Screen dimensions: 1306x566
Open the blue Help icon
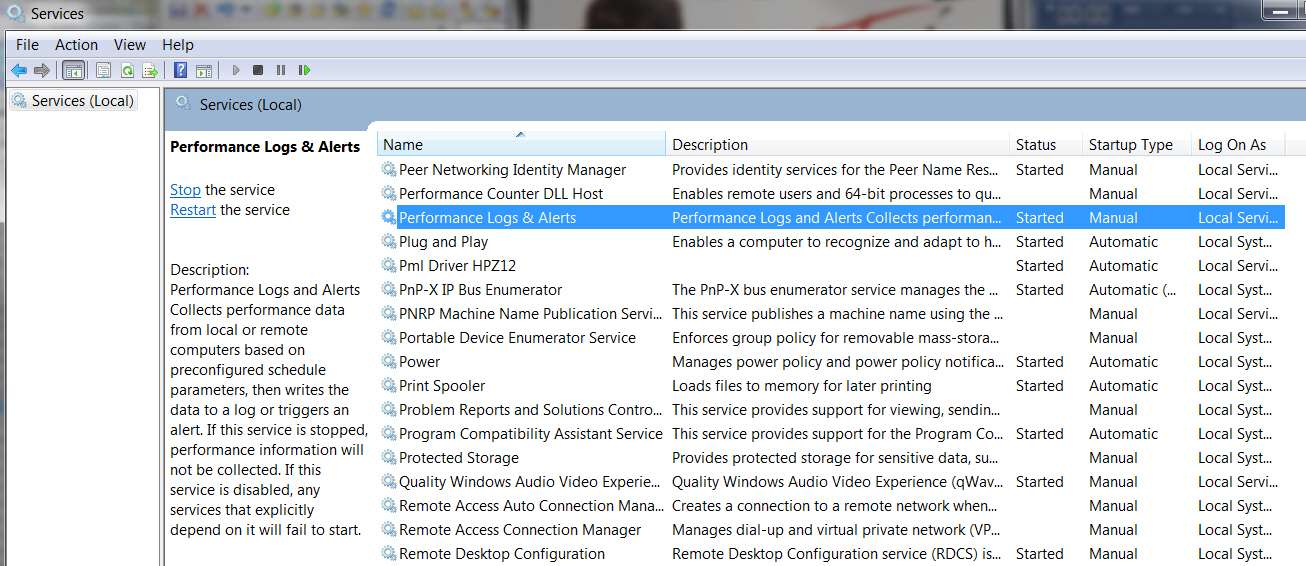[x=180, y=70]
